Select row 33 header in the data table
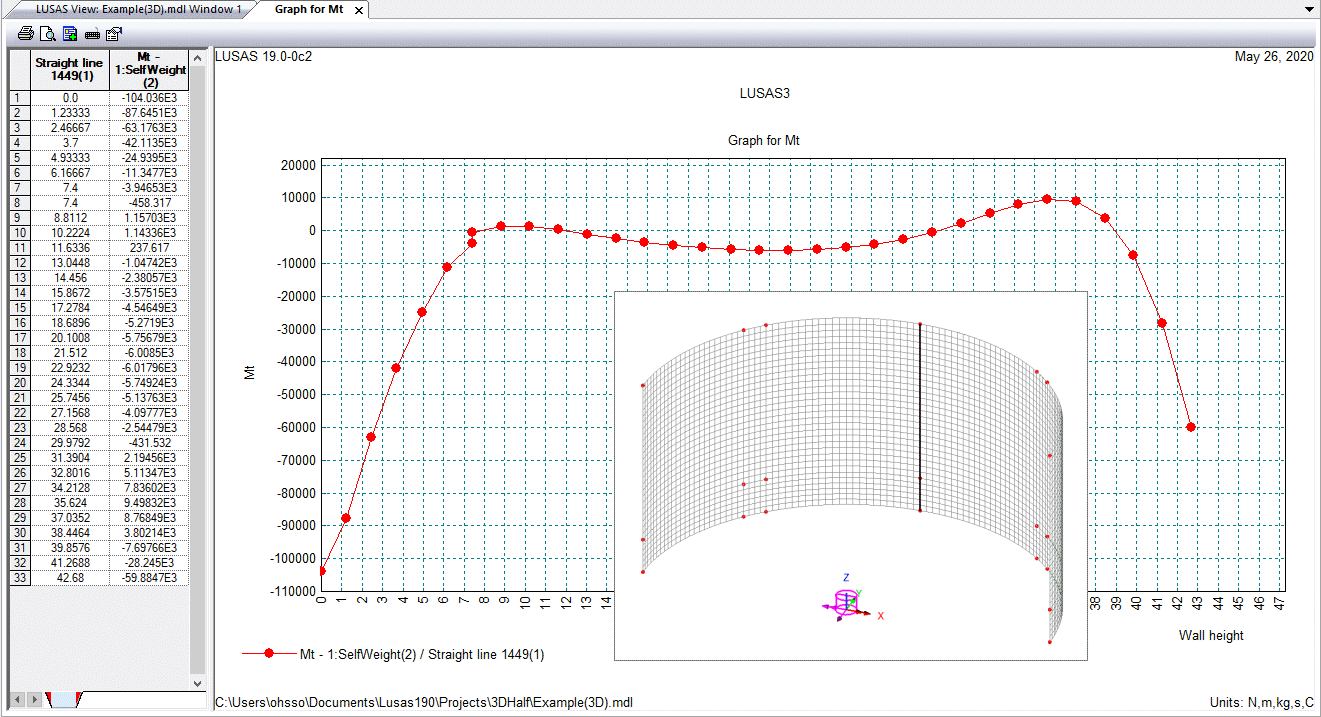This screenshot has height=717, width=1321. click(x=19, y=578)
